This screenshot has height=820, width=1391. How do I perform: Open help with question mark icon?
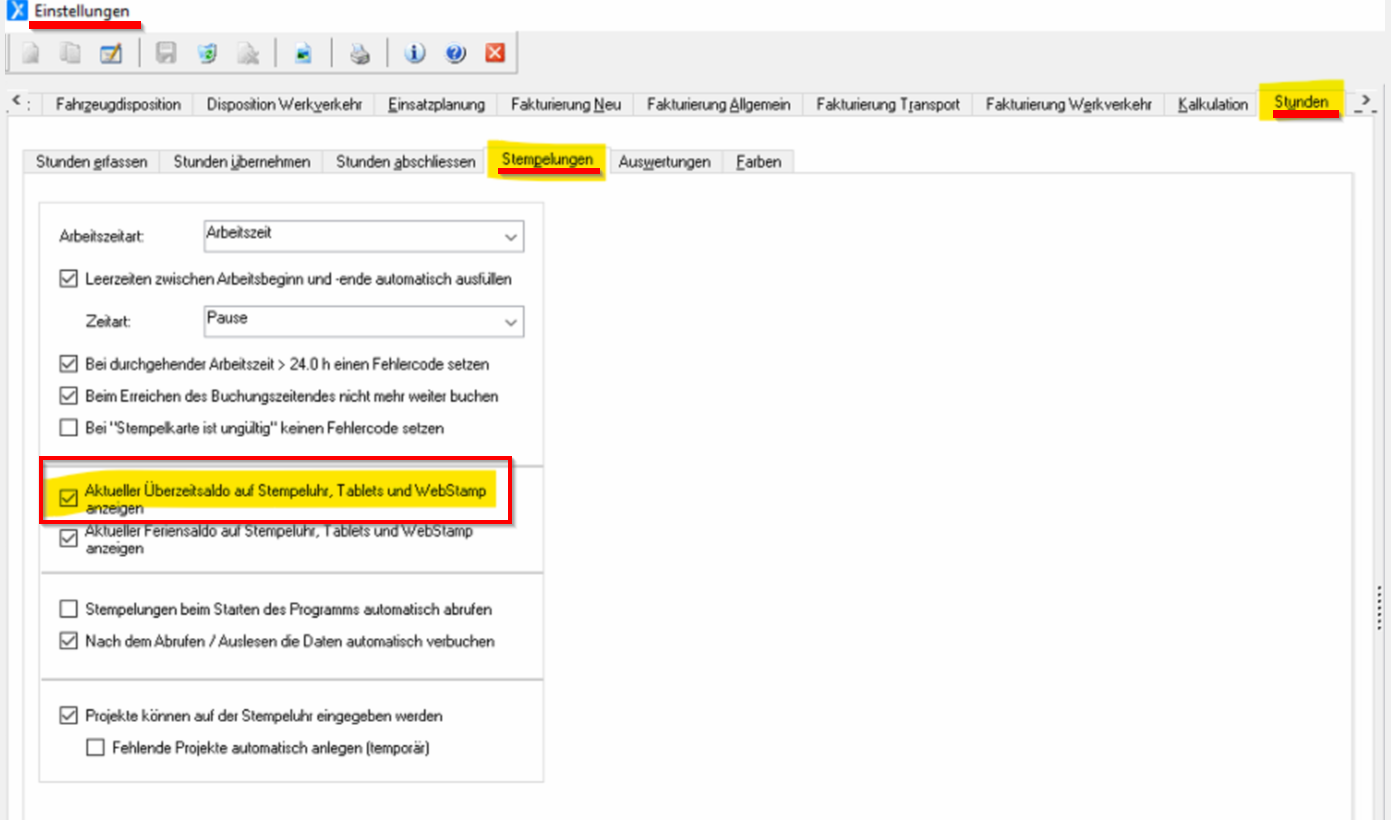coord(455,54)
